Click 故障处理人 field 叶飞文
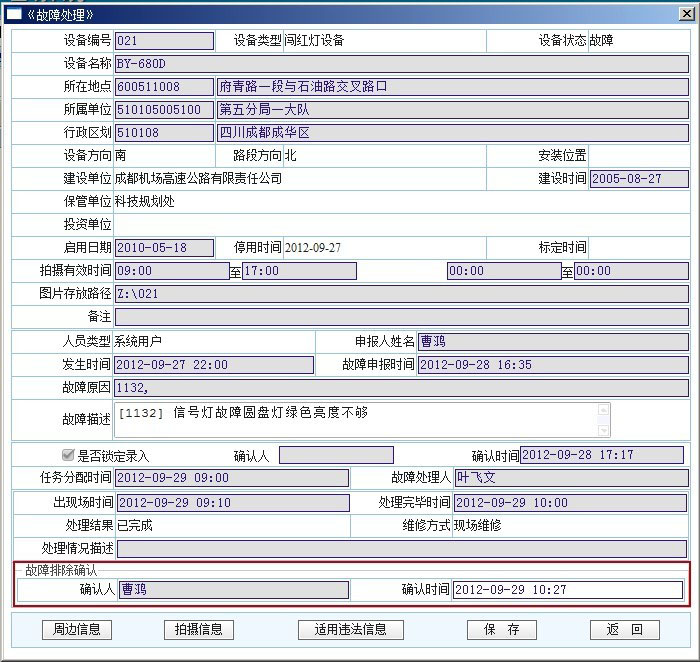 pyautogui.click(x=571, y=478)
